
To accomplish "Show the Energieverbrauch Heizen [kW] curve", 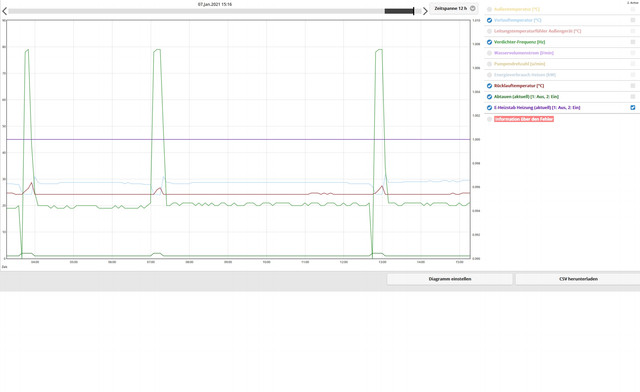I will tap(489, 75).
